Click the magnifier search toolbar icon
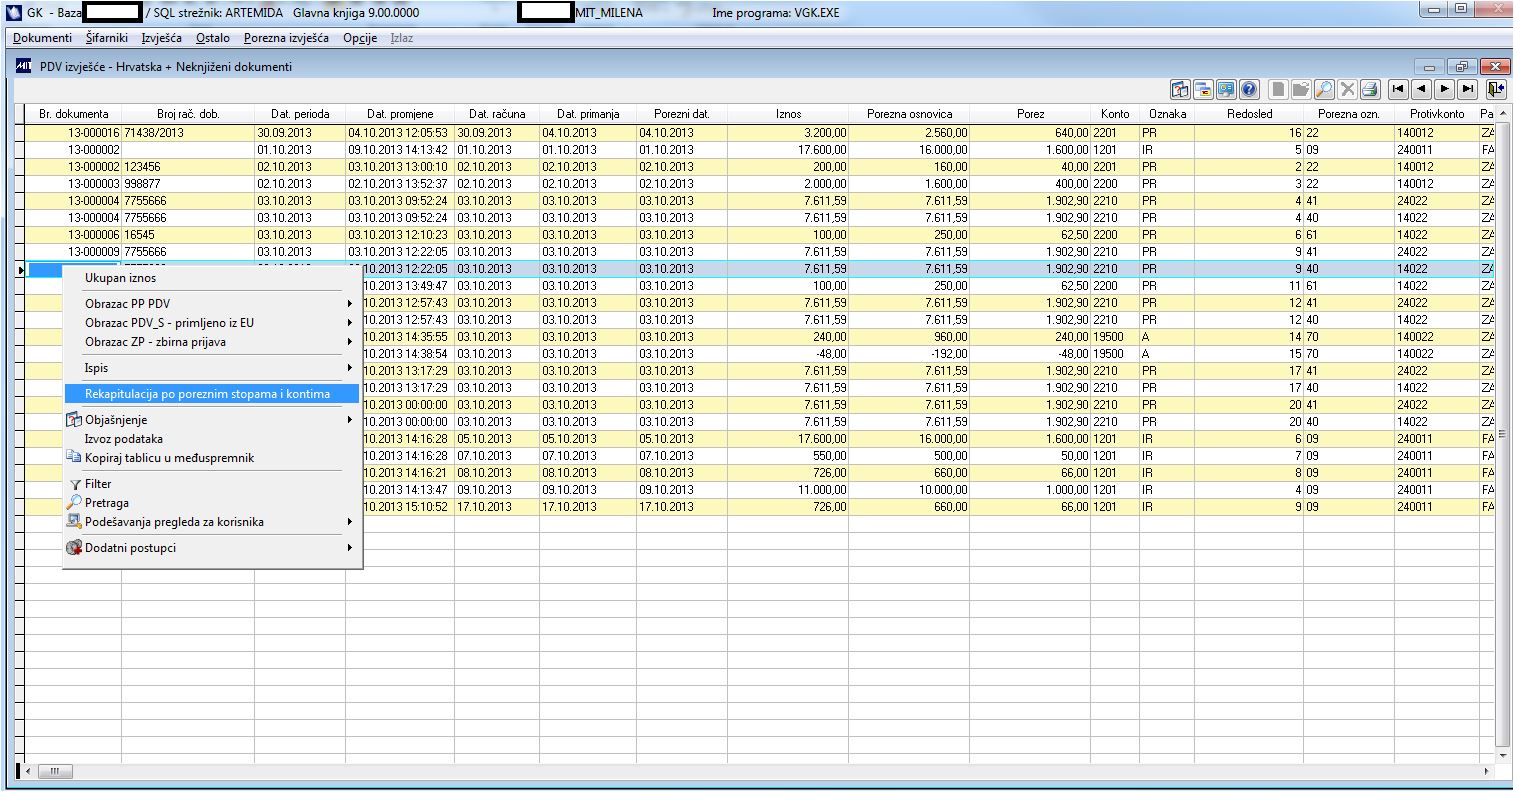 1324,89
